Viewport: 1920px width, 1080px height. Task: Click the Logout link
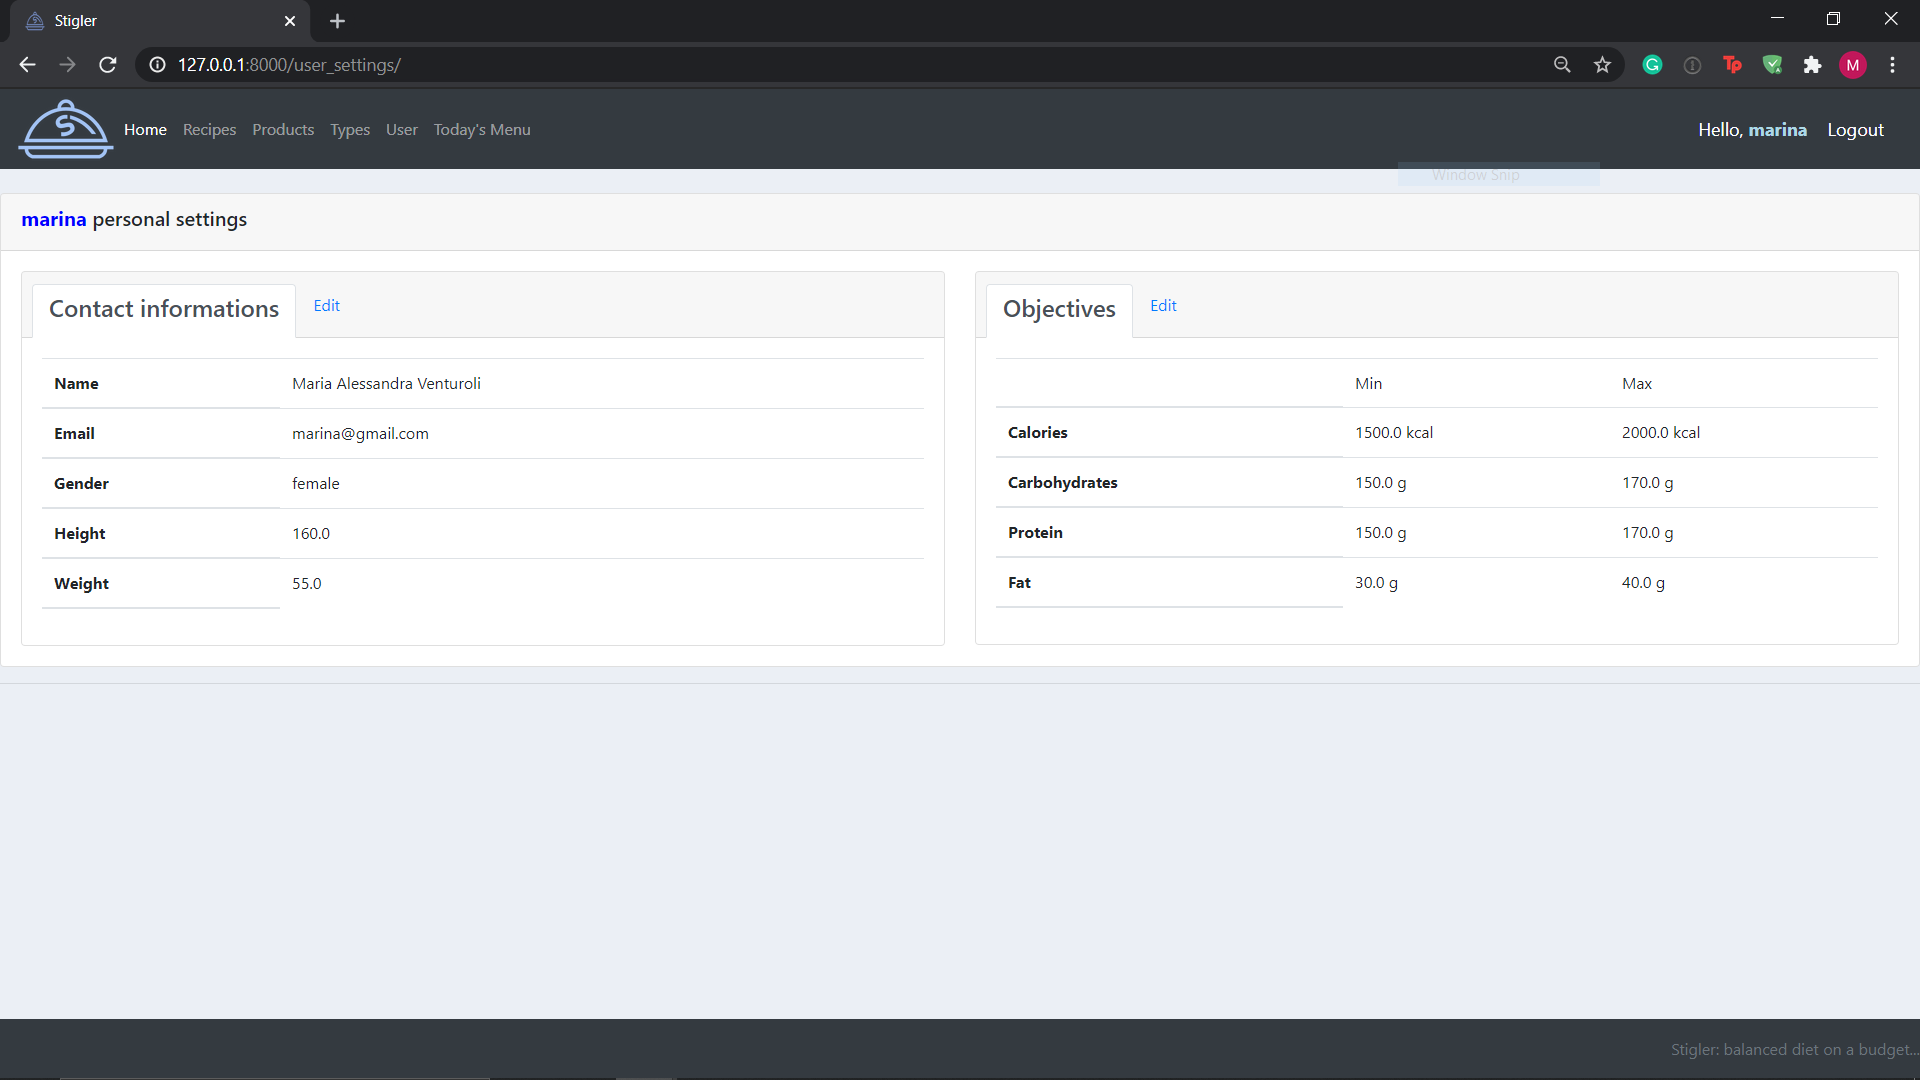click(x=1855, y=130)
